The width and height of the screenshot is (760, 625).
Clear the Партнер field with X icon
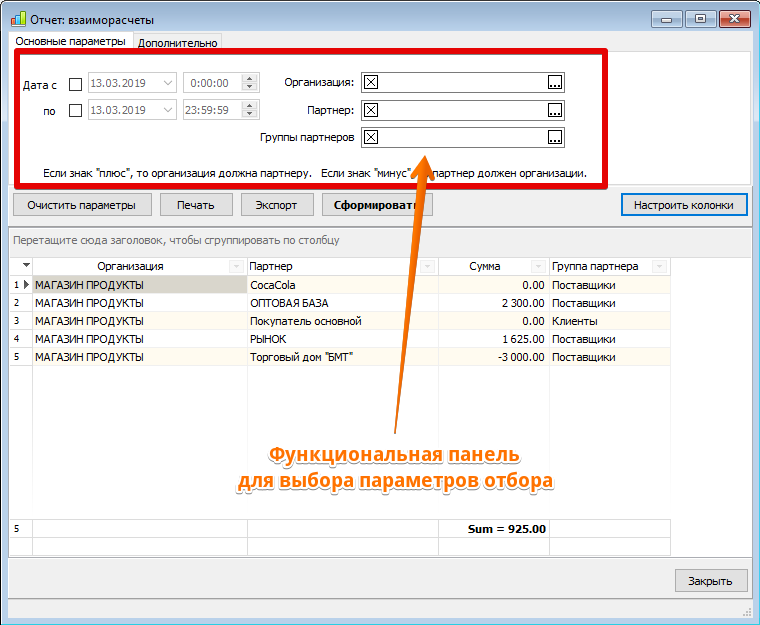point(371,110)
